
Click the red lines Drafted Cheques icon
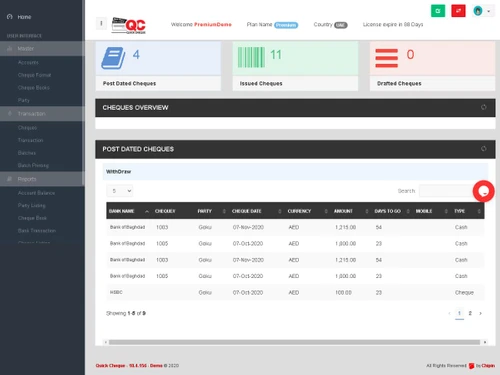(x=387, y=58)
